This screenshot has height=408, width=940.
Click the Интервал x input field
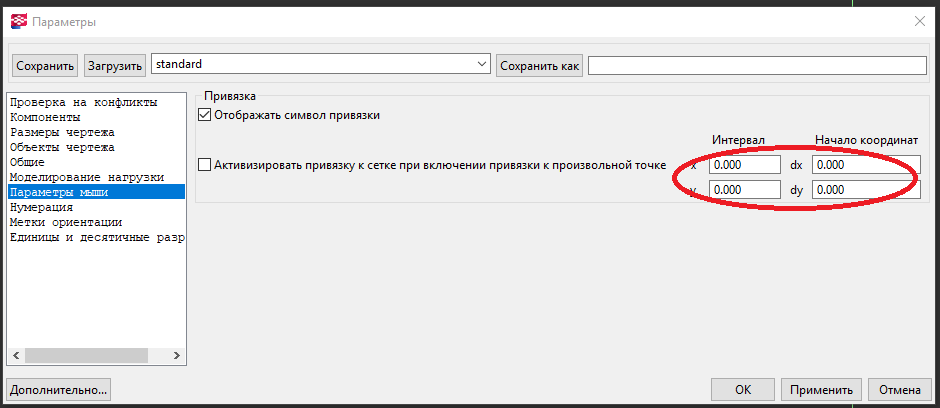(744, 165)
